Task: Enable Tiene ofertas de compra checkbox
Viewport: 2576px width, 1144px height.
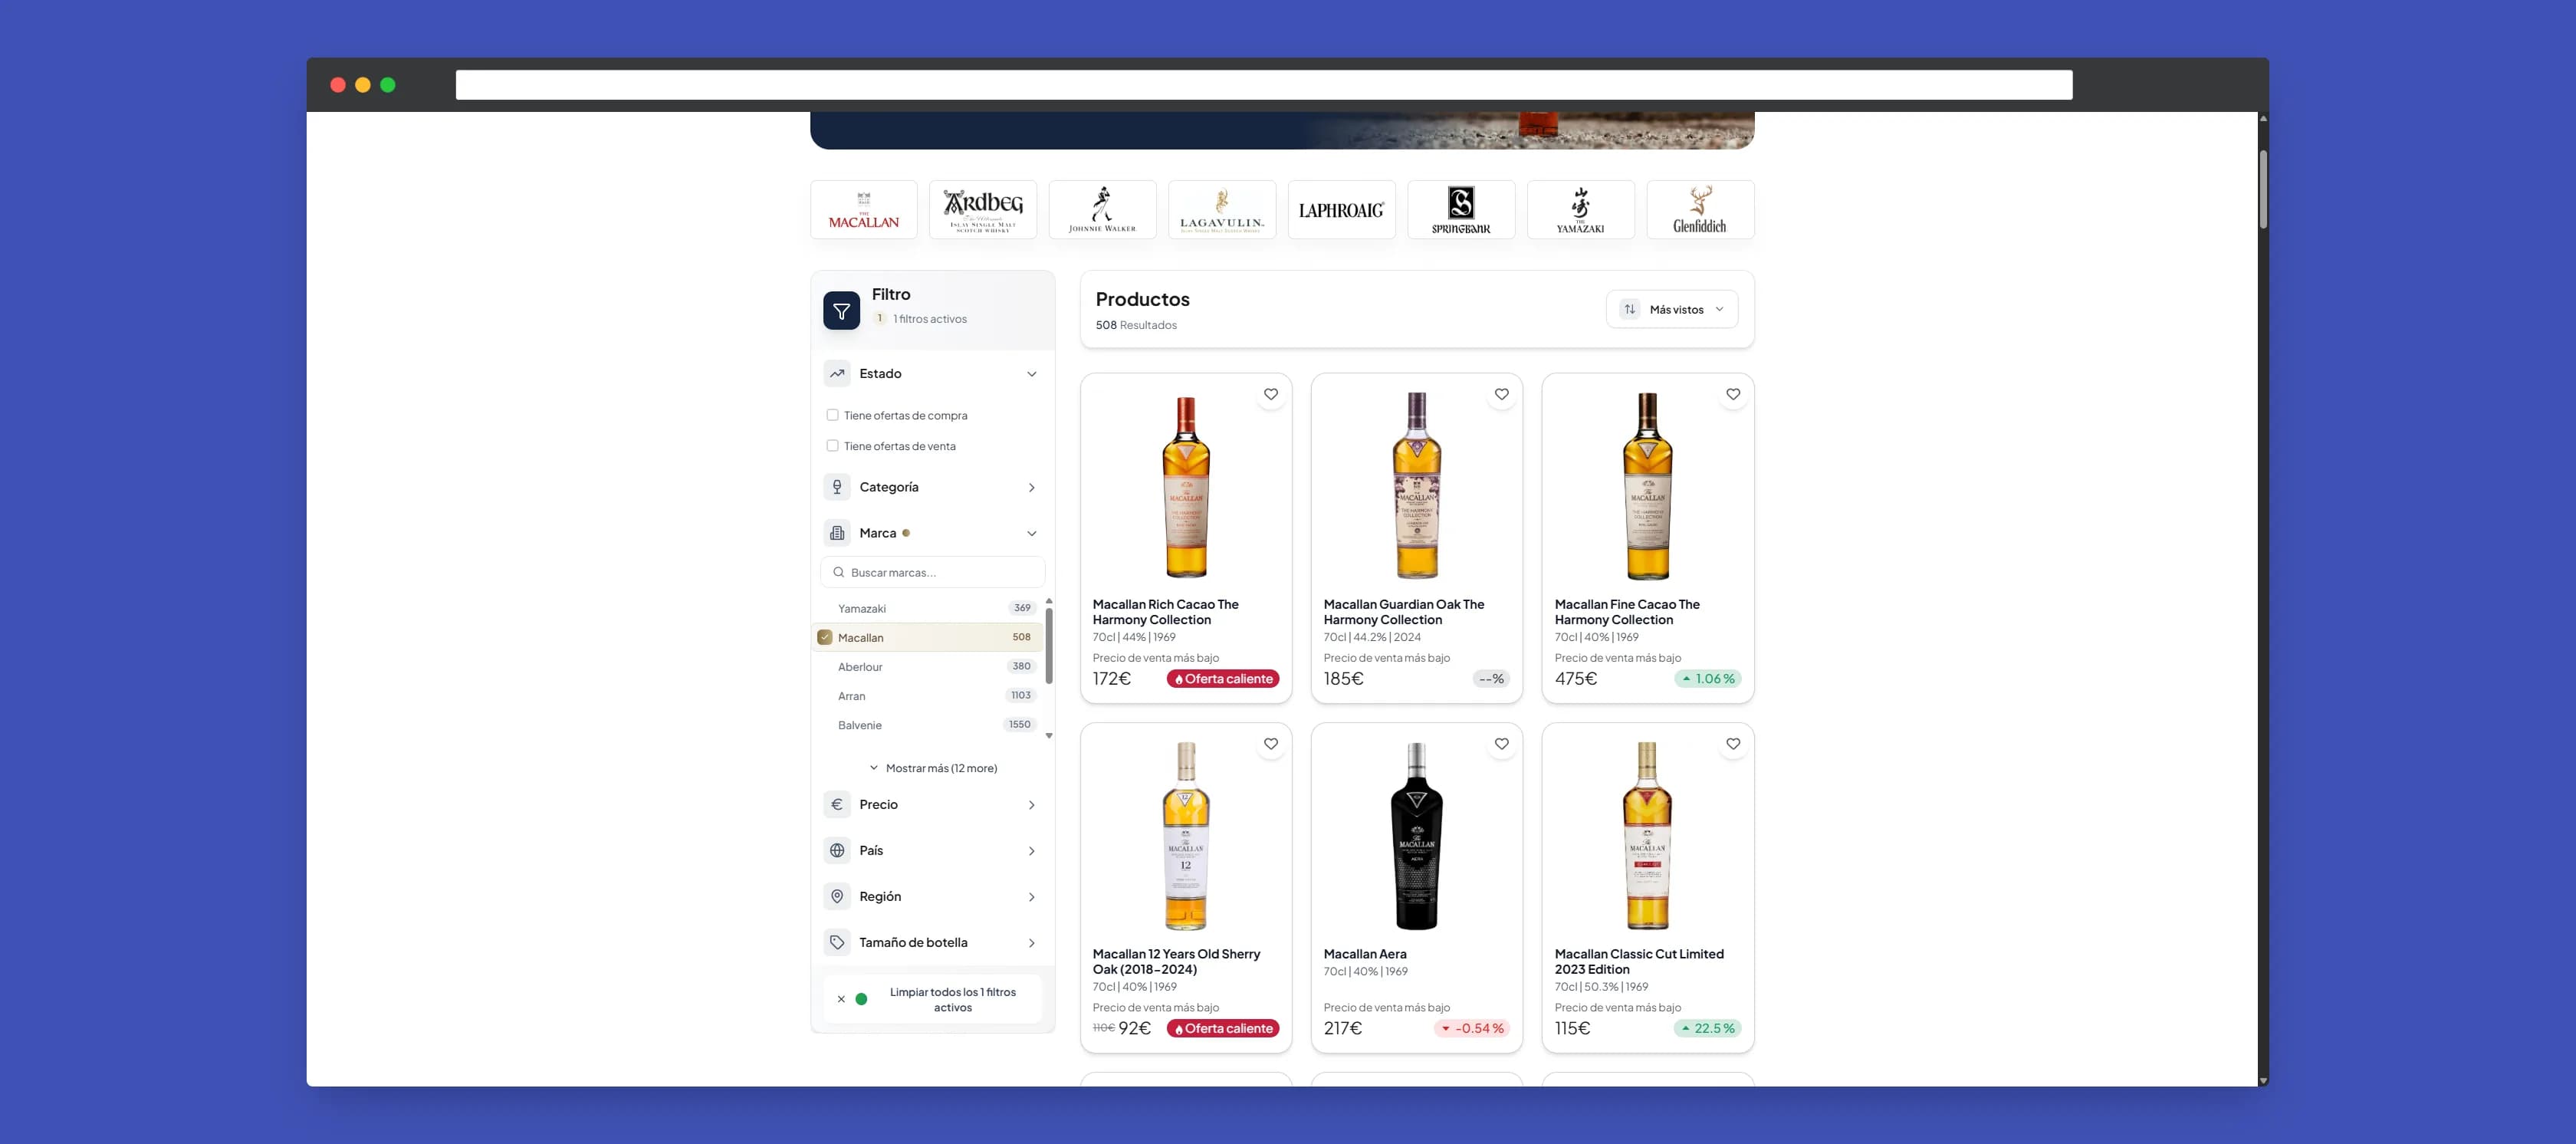Action: click(x=832, y=415)
